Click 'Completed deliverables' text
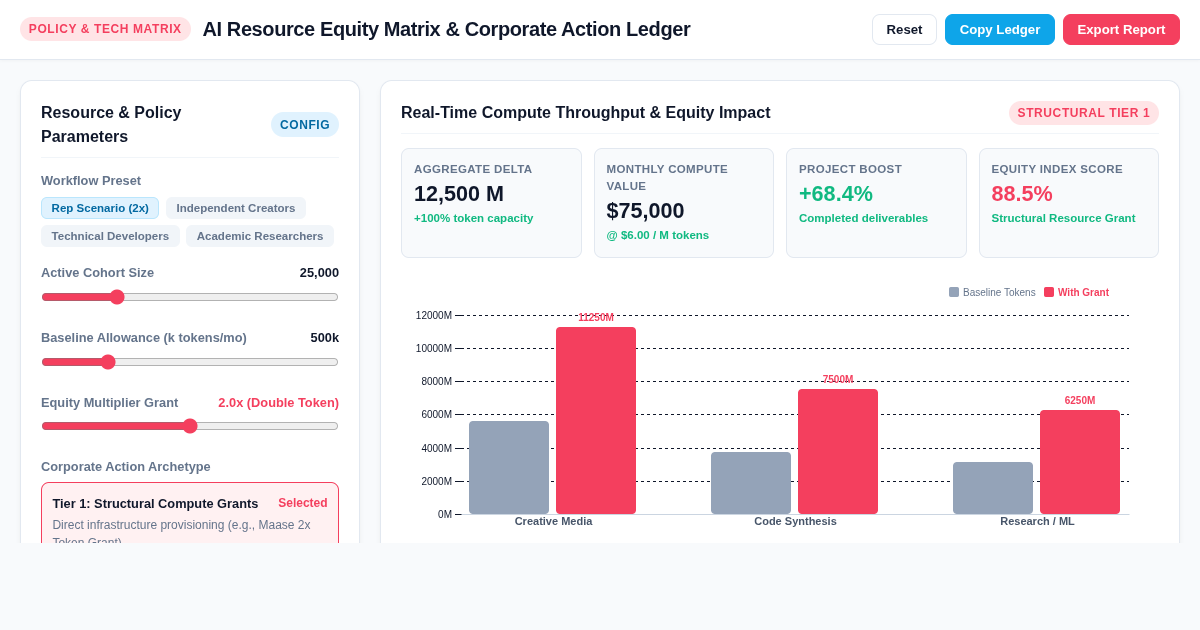 (x=863, y=218)
